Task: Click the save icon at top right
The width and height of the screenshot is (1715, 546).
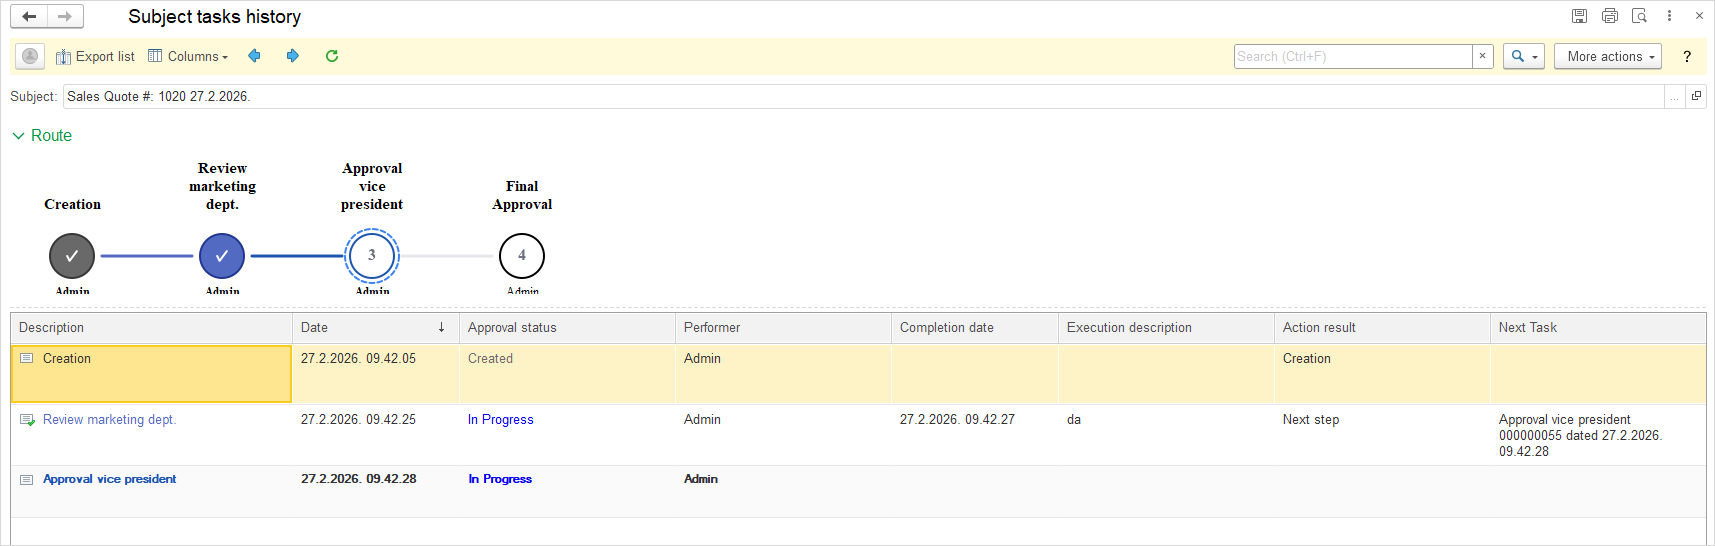Action: click(1579, 16)
